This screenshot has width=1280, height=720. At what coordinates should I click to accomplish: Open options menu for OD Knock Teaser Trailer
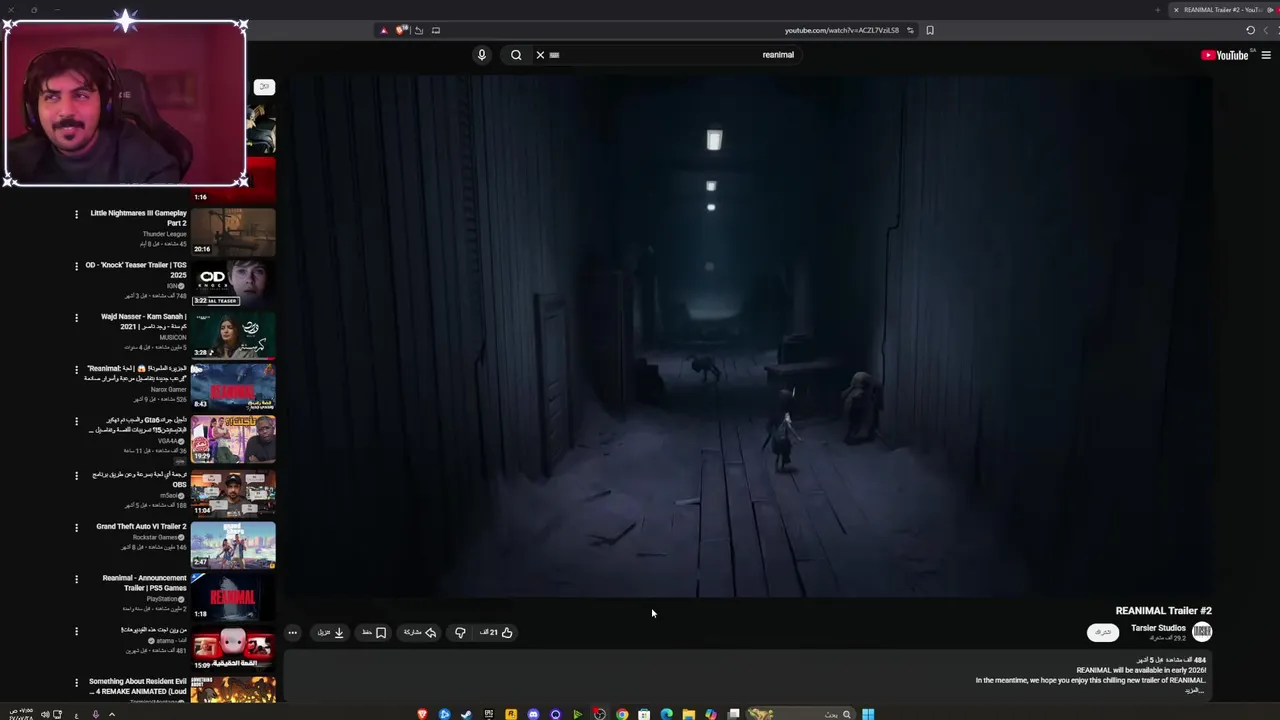(76, 266)
